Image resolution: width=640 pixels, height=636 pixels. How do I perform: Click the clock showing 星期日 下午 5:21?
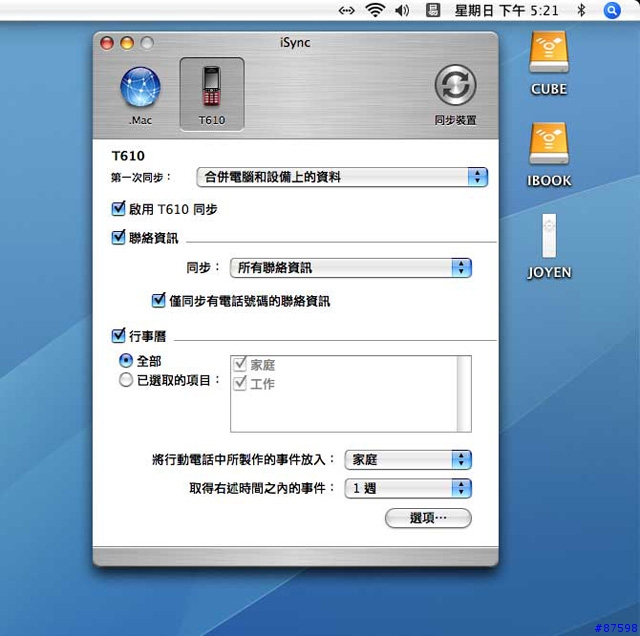(506, 11)
